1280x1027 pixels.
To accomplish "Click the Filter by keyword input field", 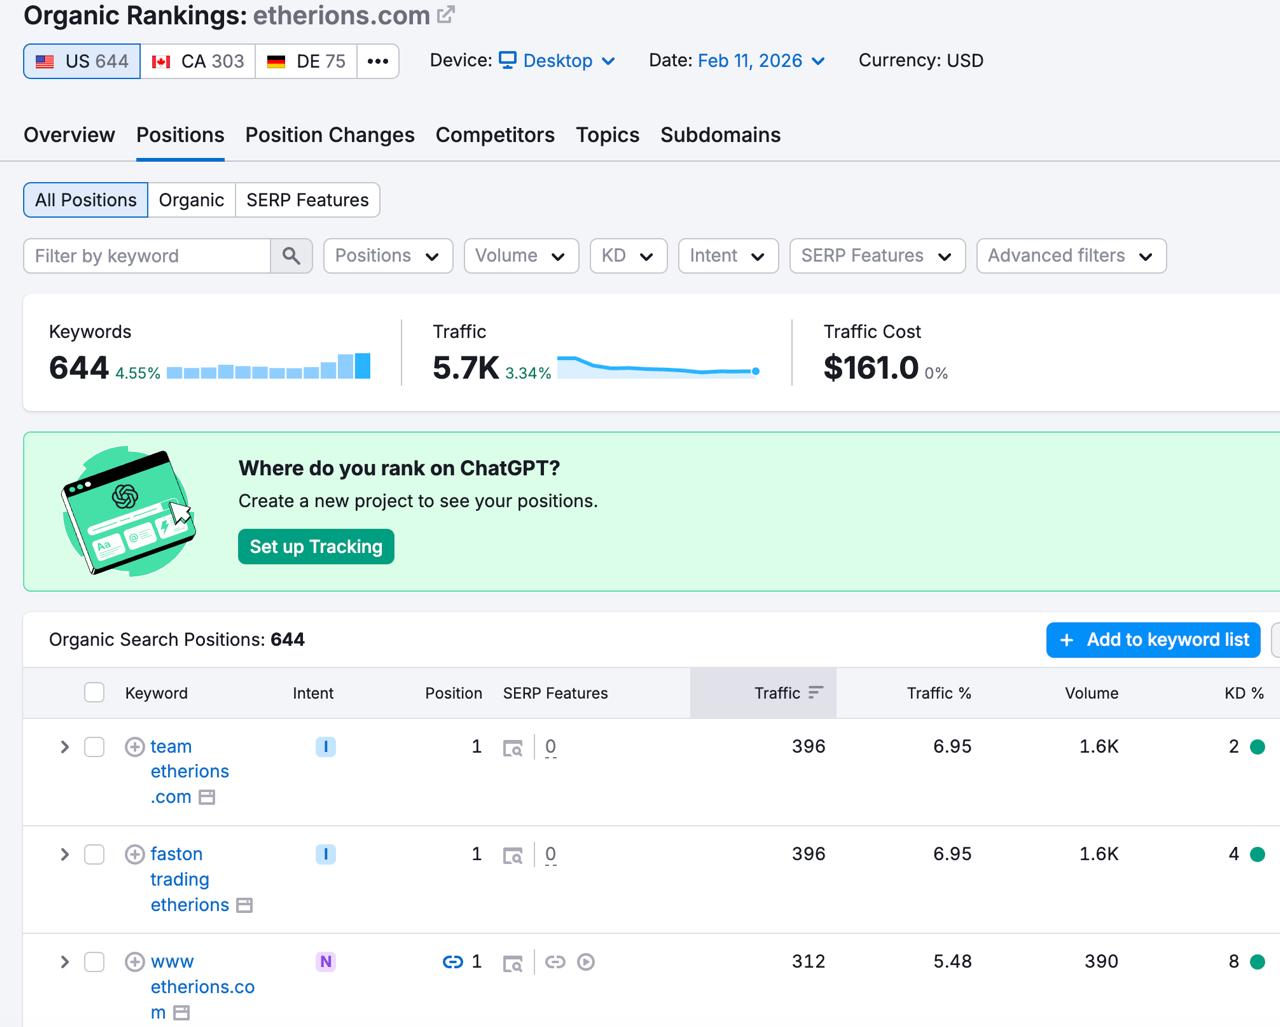I will (147, 256).
